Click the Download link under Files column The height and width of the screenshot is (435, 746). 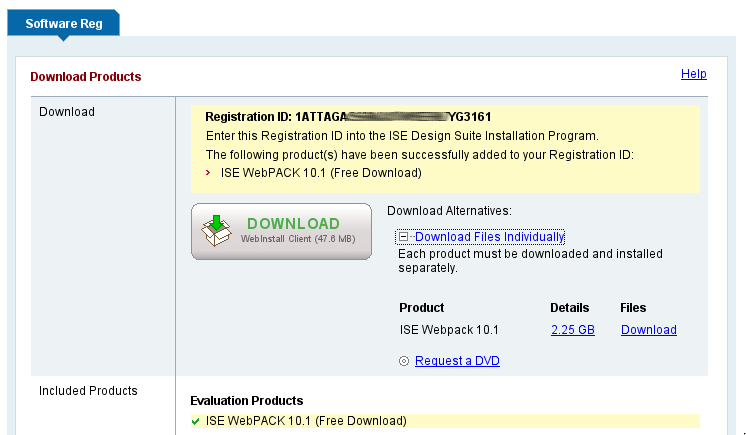click(648, 330)
